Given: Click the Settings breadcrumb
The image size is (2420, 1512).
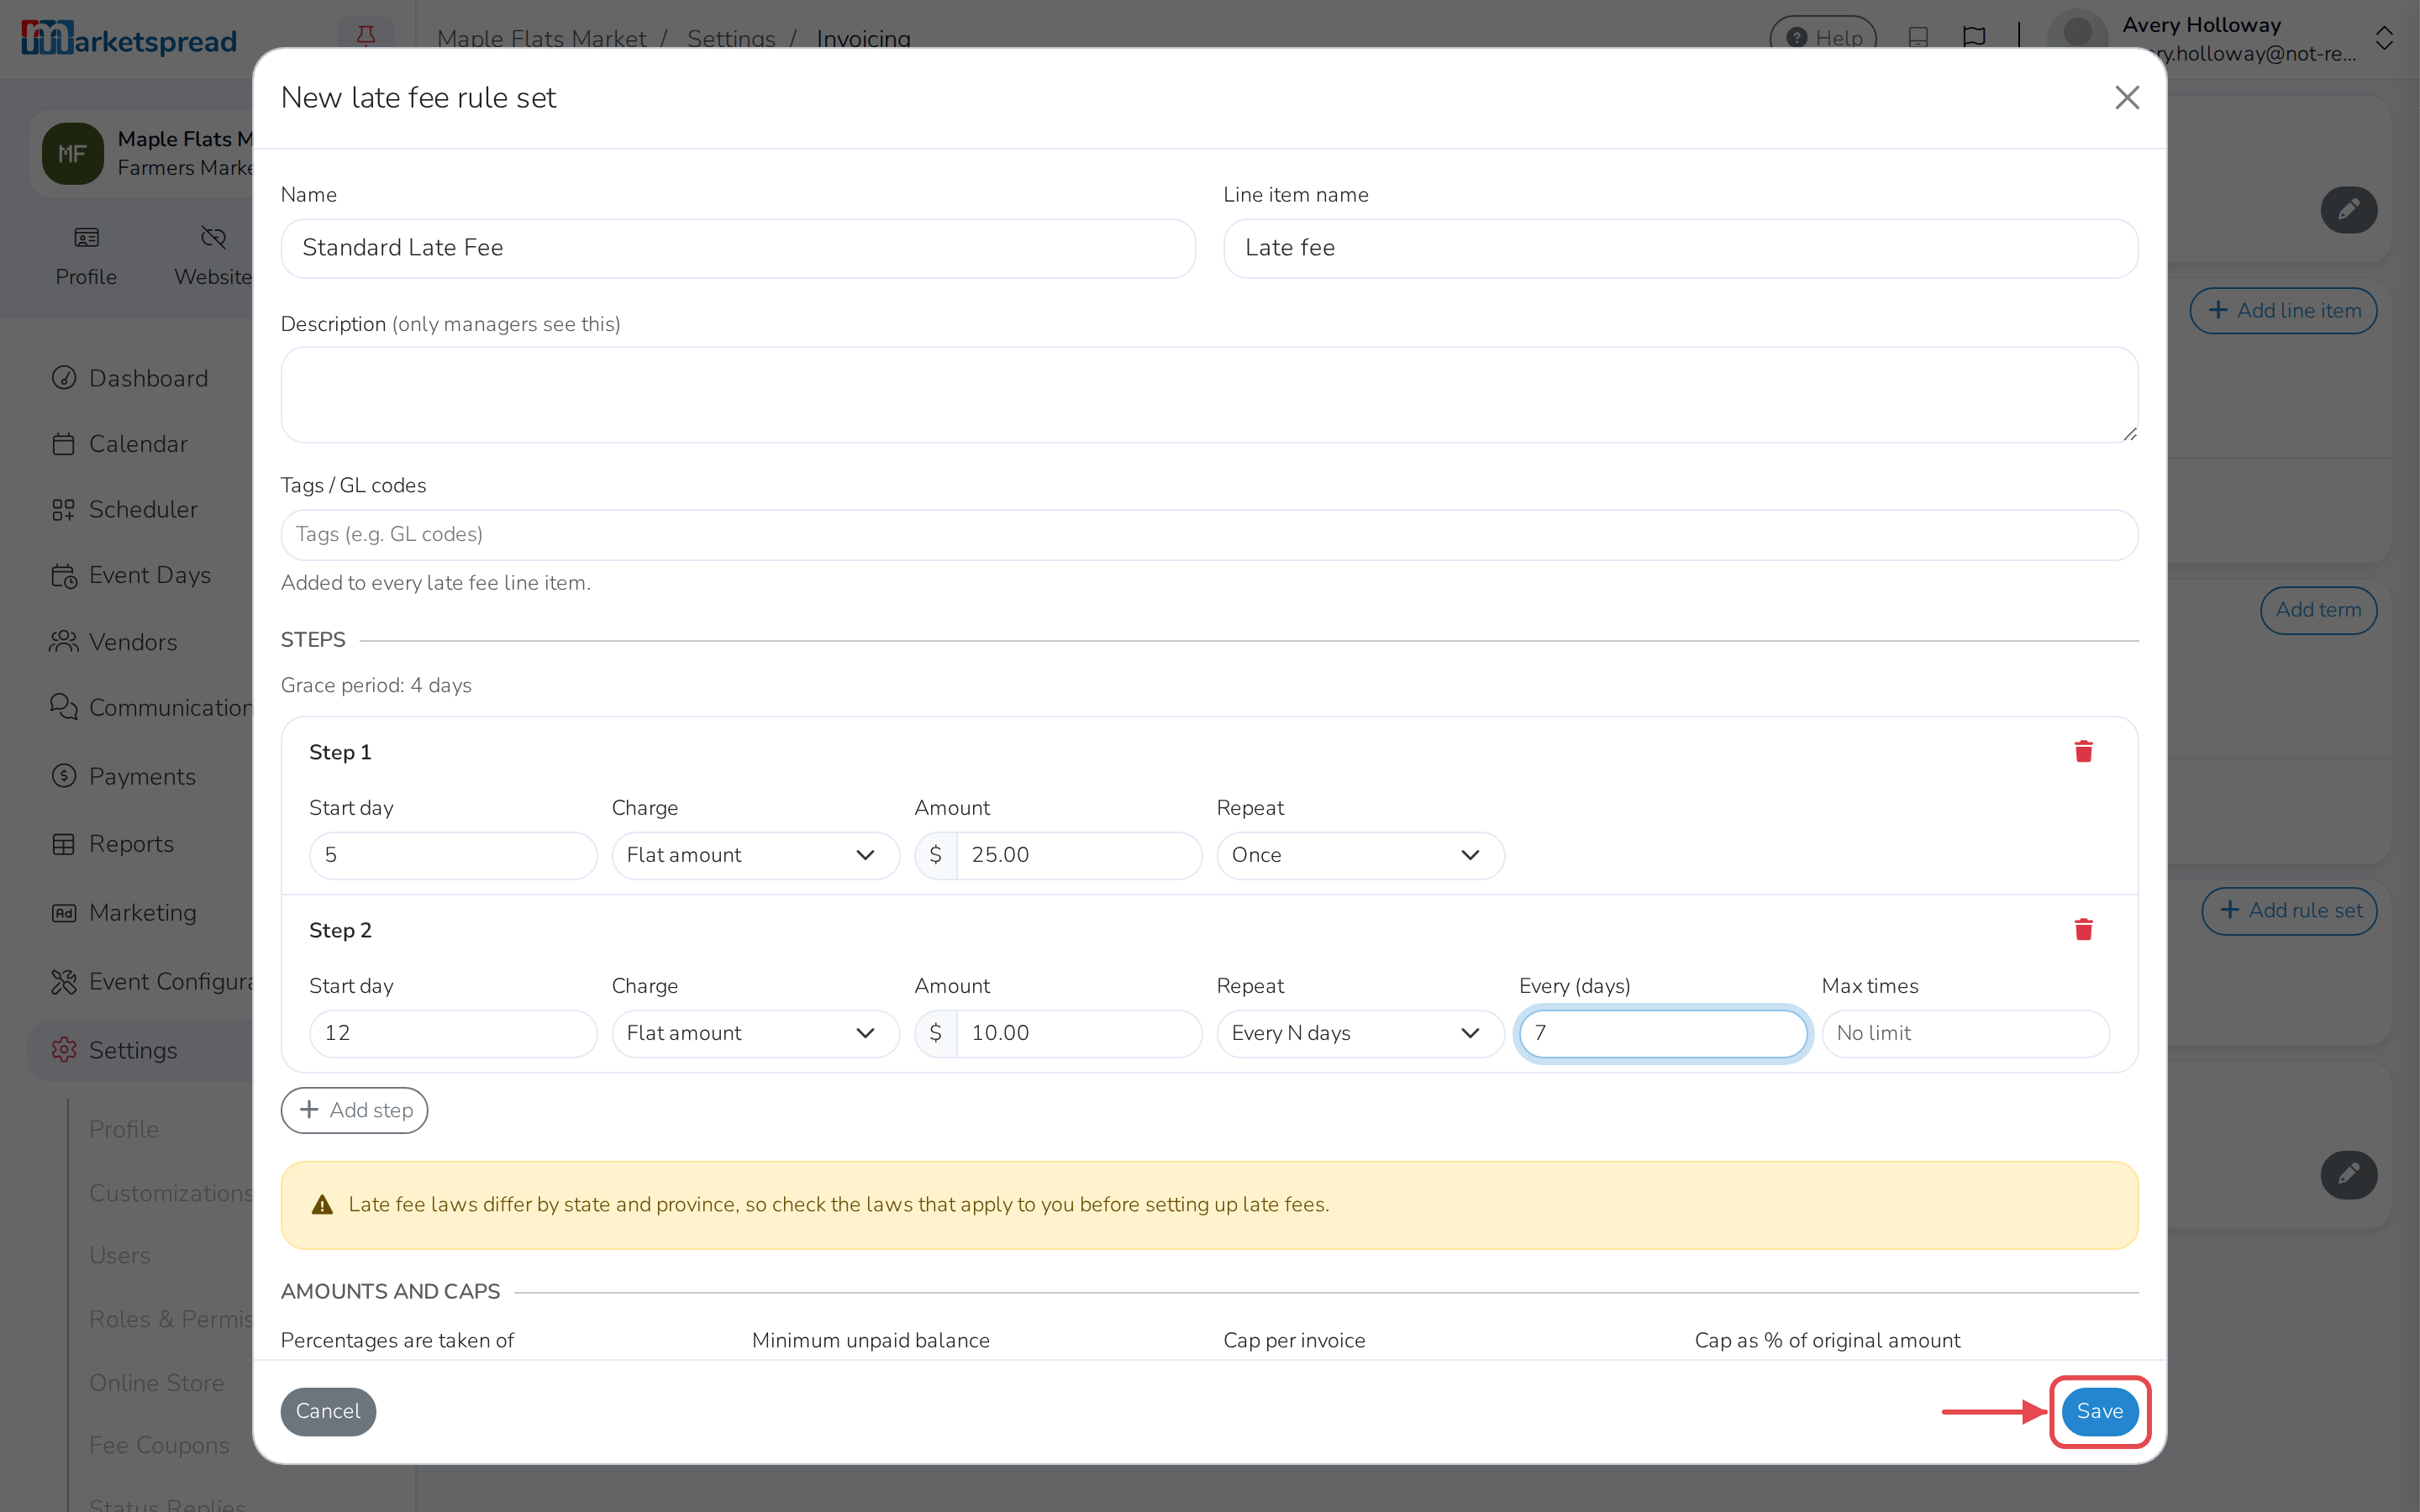Looking at the screenshot, I should pyautogui.click(x=731, y=38).
